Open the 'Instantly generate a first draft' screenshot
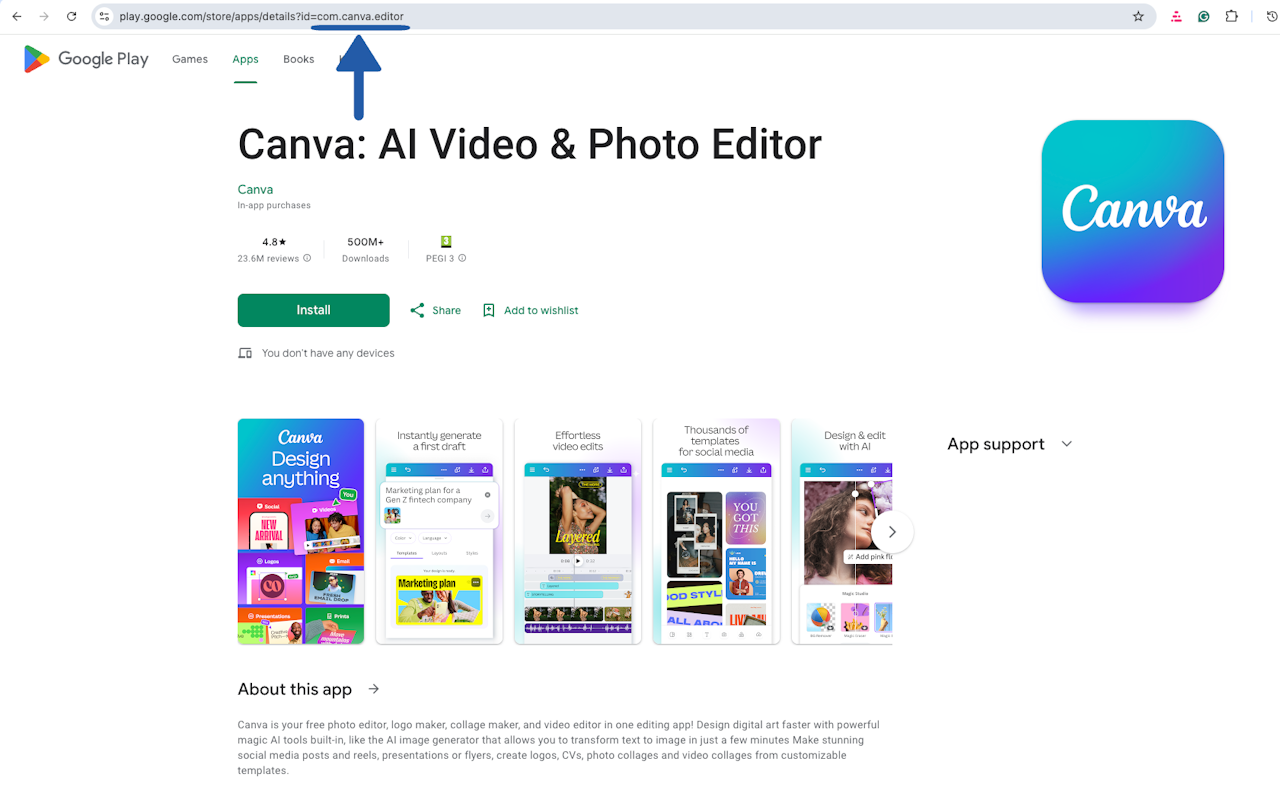The image size is (1280, 787). tap(439, 531)
